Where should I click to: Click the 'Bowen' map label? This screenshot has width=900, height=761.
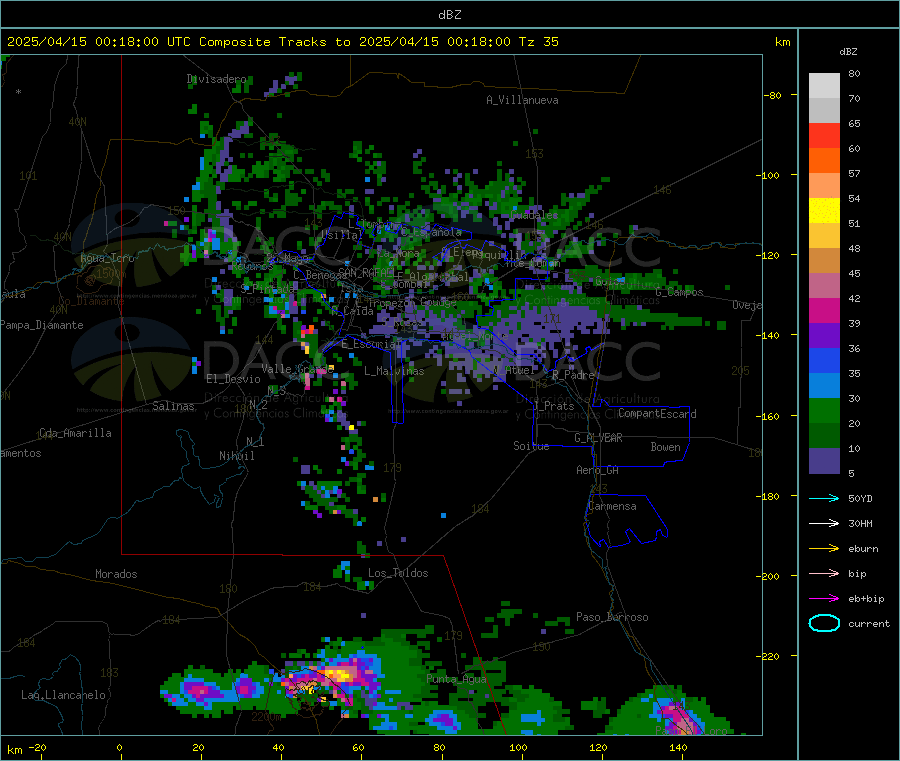(665, 447)
